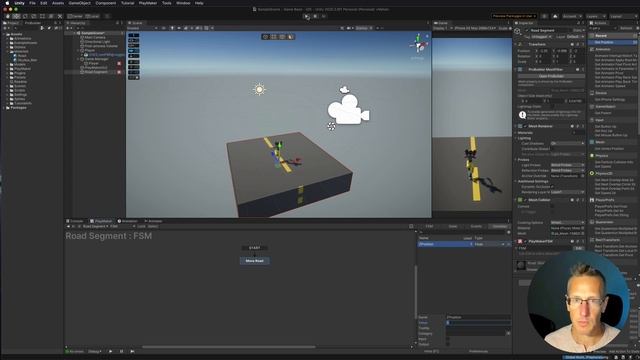Switch to the Game tab
The image size is (640, 360).
[441, 23]
